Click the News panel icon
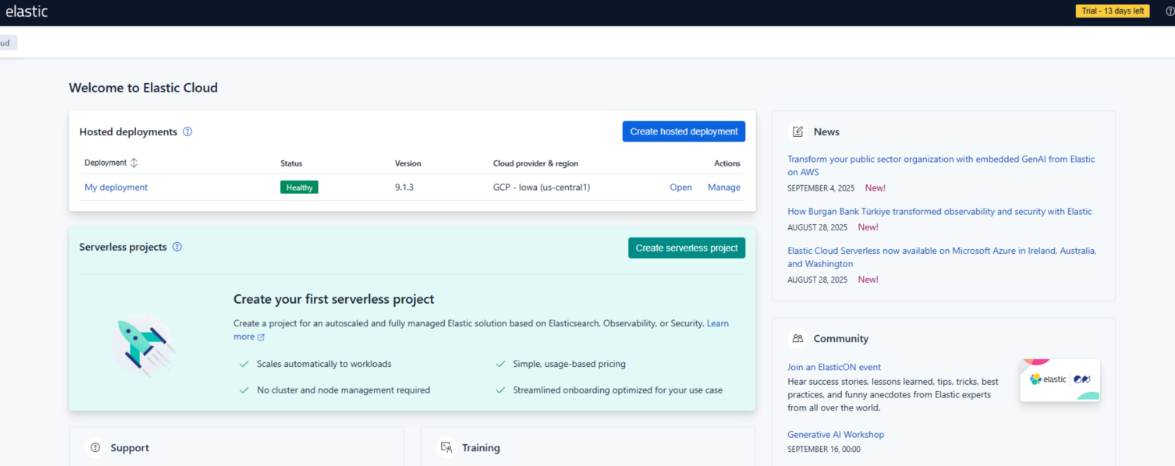1175x466 pixels. [x=797, y=132]
